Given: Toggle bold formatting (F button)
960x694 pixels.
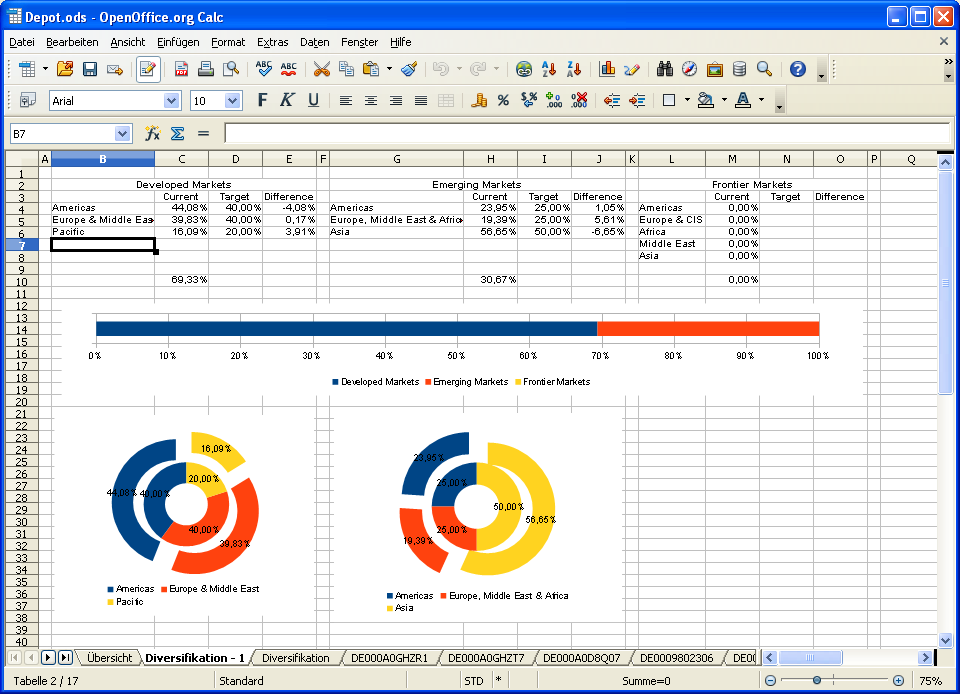Looking at the screenshot, I should pyautogui.click(x=262, y=100).
